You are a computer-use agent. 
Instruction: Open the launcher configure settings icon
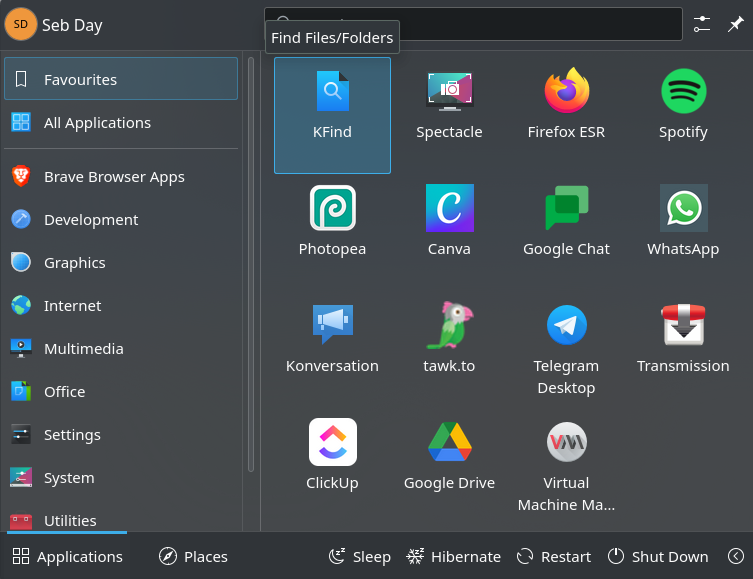pyautogui.click(x=702, y=25)
